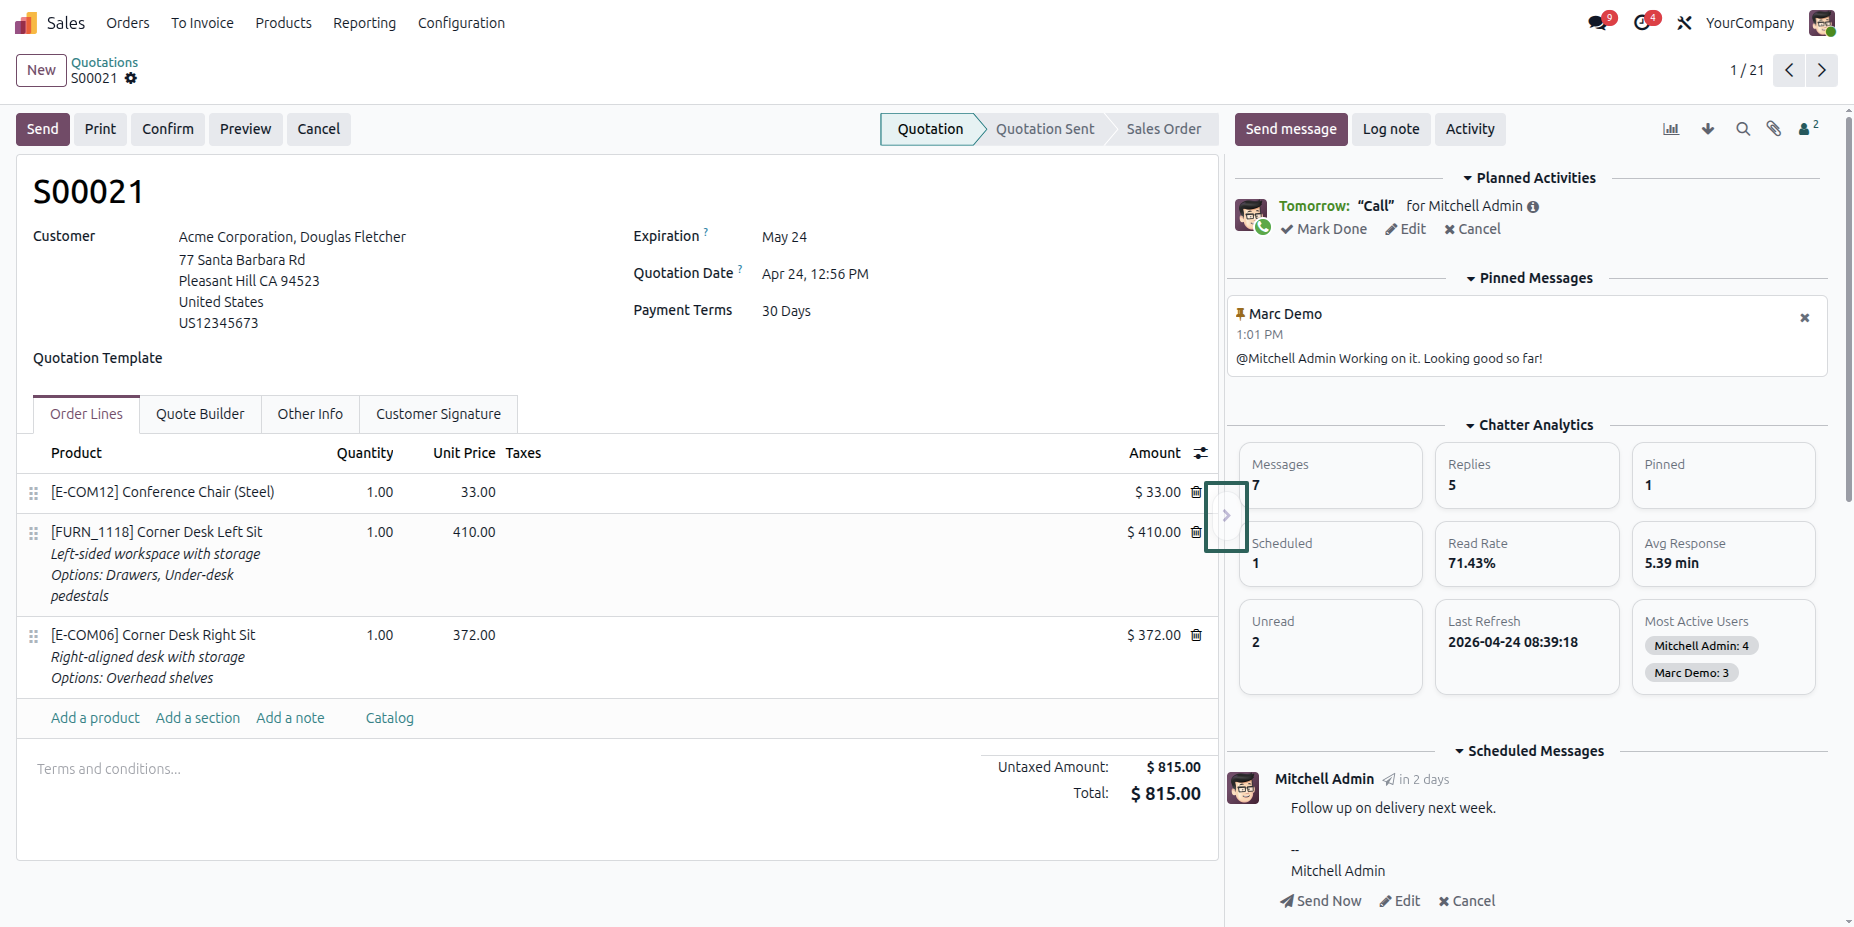Switch to Quote Builder tab
The height and width of the screenshot is (927, 1854).
[200, 414]
